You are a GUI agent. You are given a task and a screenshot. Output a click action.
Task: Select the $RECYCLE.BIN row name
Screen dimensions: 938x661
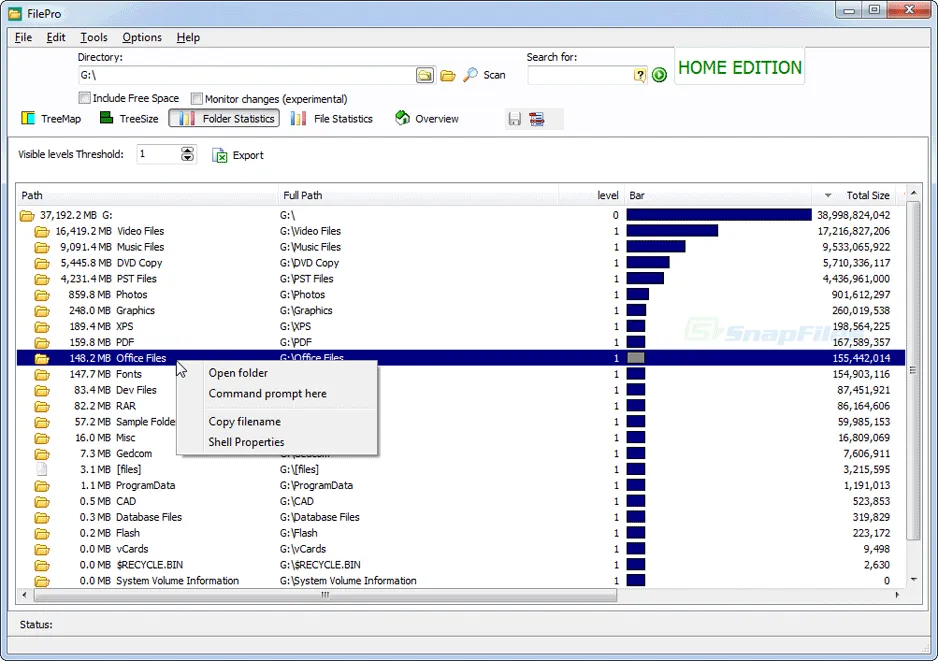click(x=150, y=565)
